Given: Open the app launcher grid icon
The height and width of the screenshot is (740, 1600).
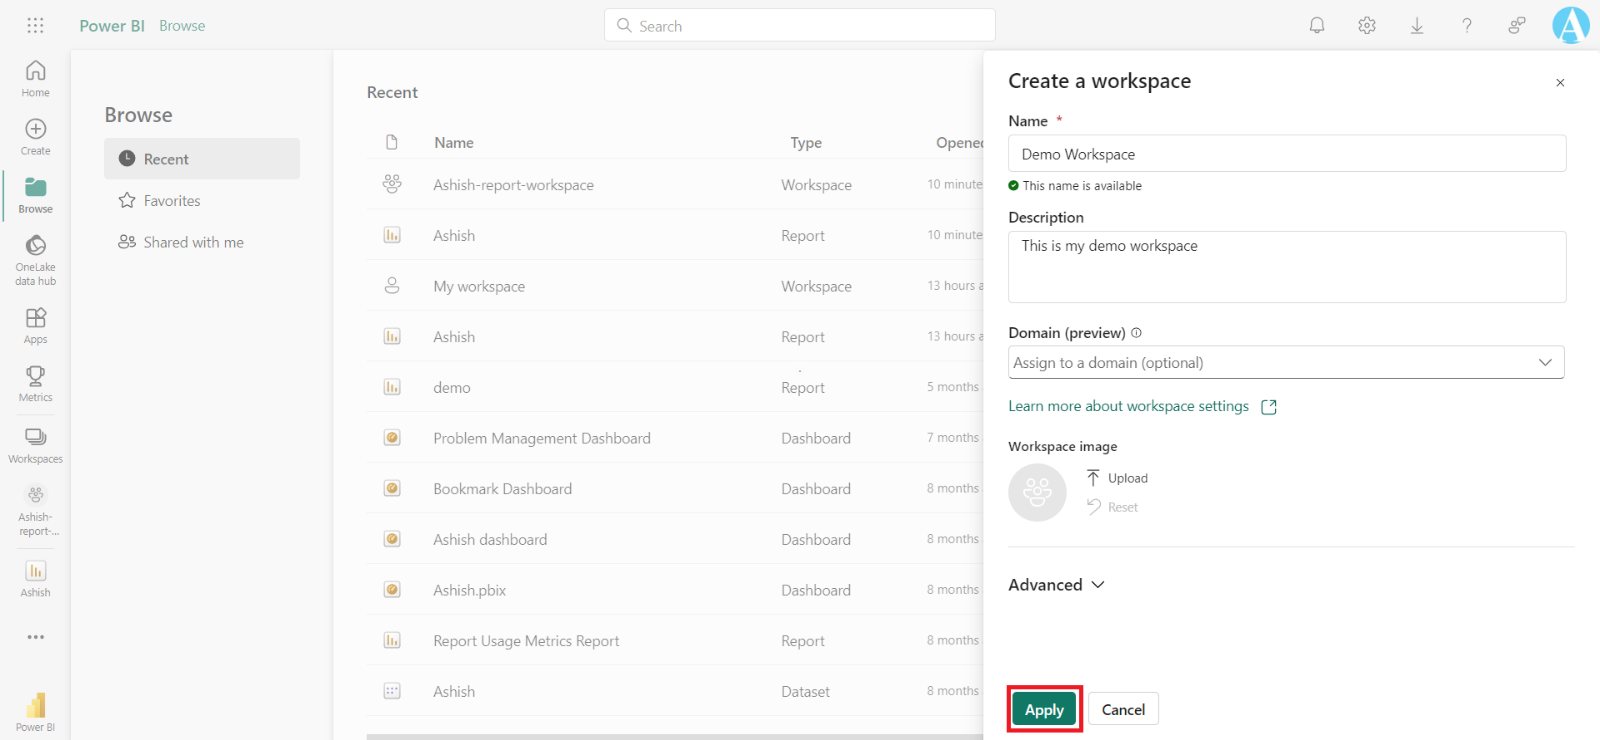Looking at the screenshot, I should click(x=35, y=26).
